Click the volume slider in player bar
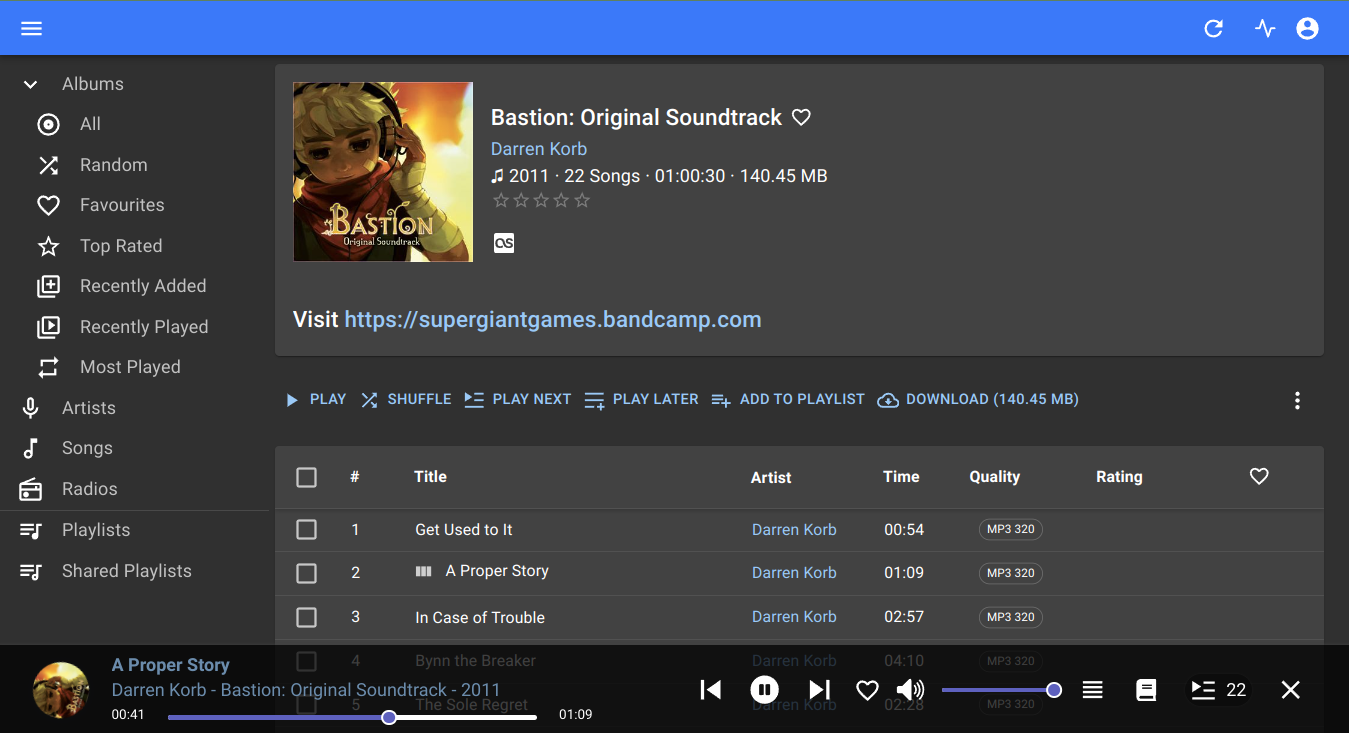1349x733 pixels. pyautogui.click(x=997, y=690)
